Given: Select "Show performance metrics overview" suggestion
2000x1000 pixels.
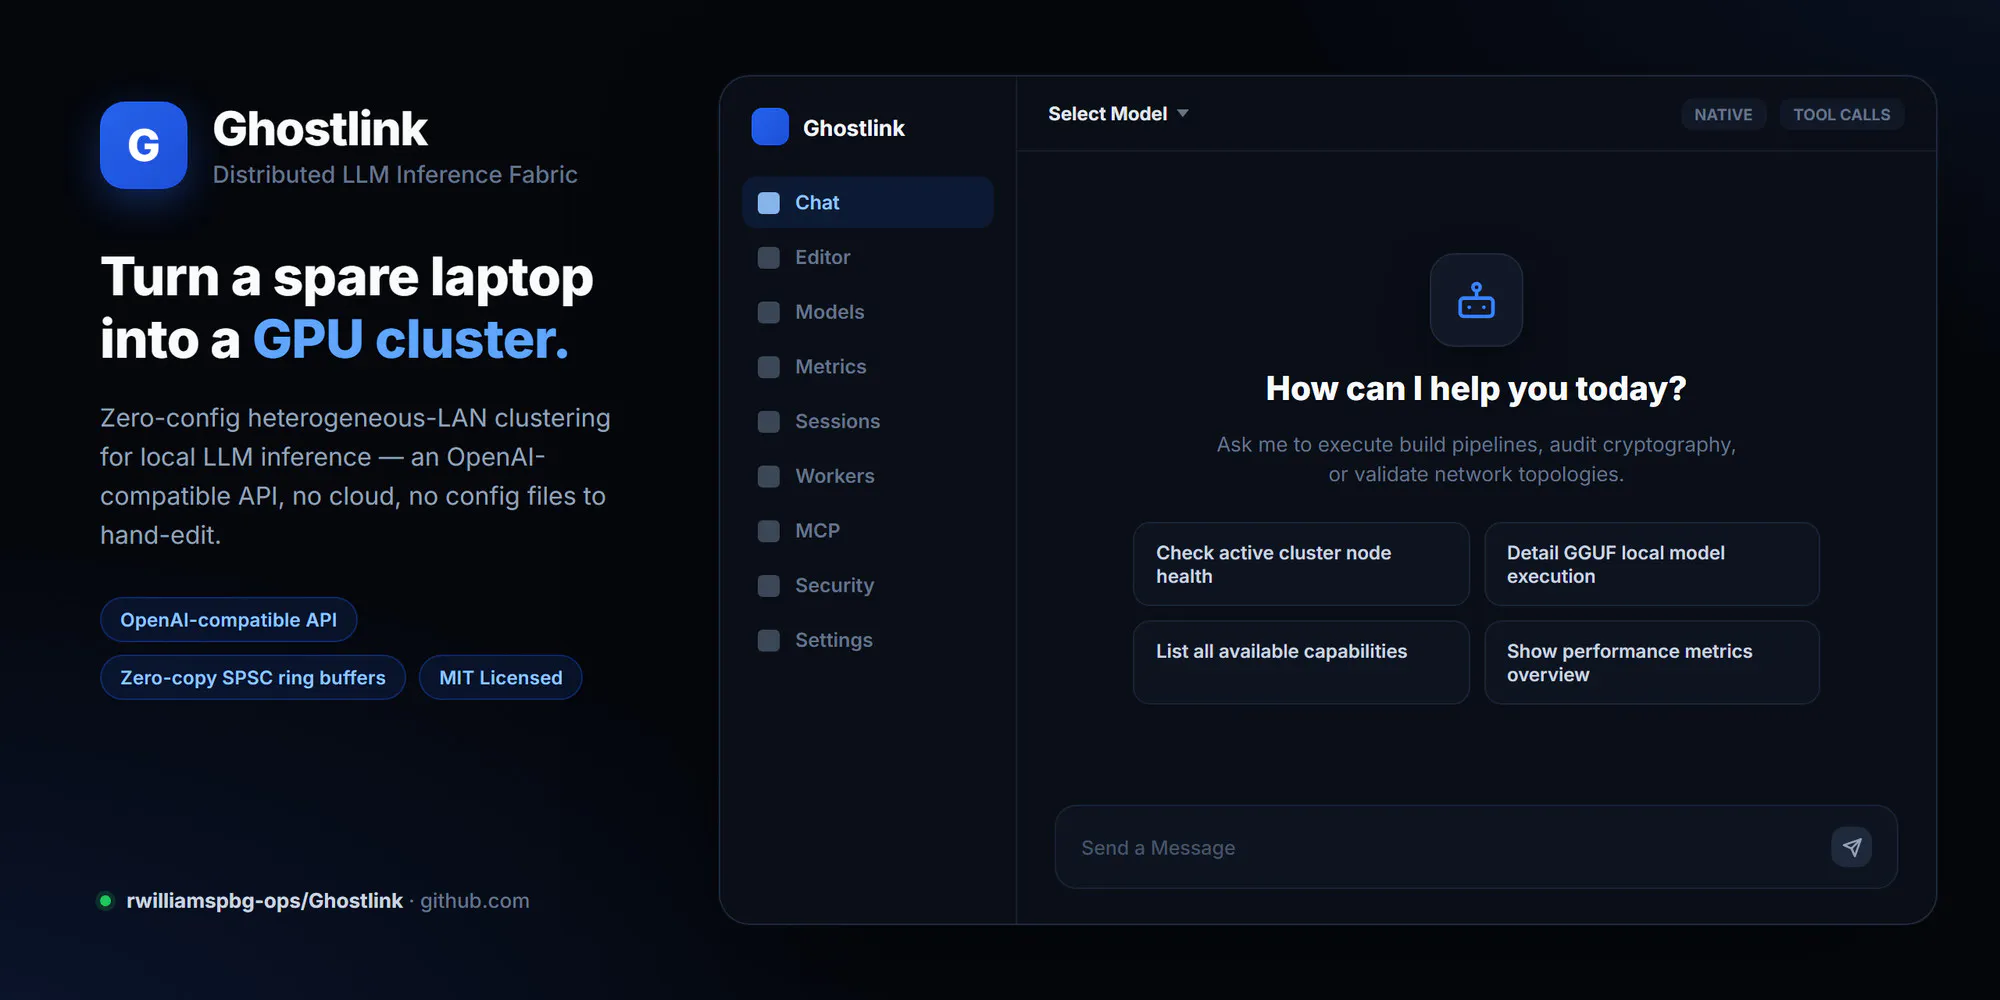Looking at the screenshot, I should (1652, 662).
